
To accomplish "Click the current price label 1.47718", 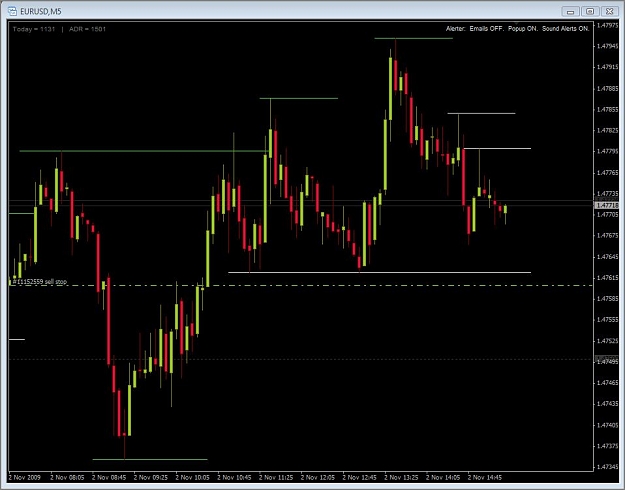I will pyautogui.click(x=607, y=205).
